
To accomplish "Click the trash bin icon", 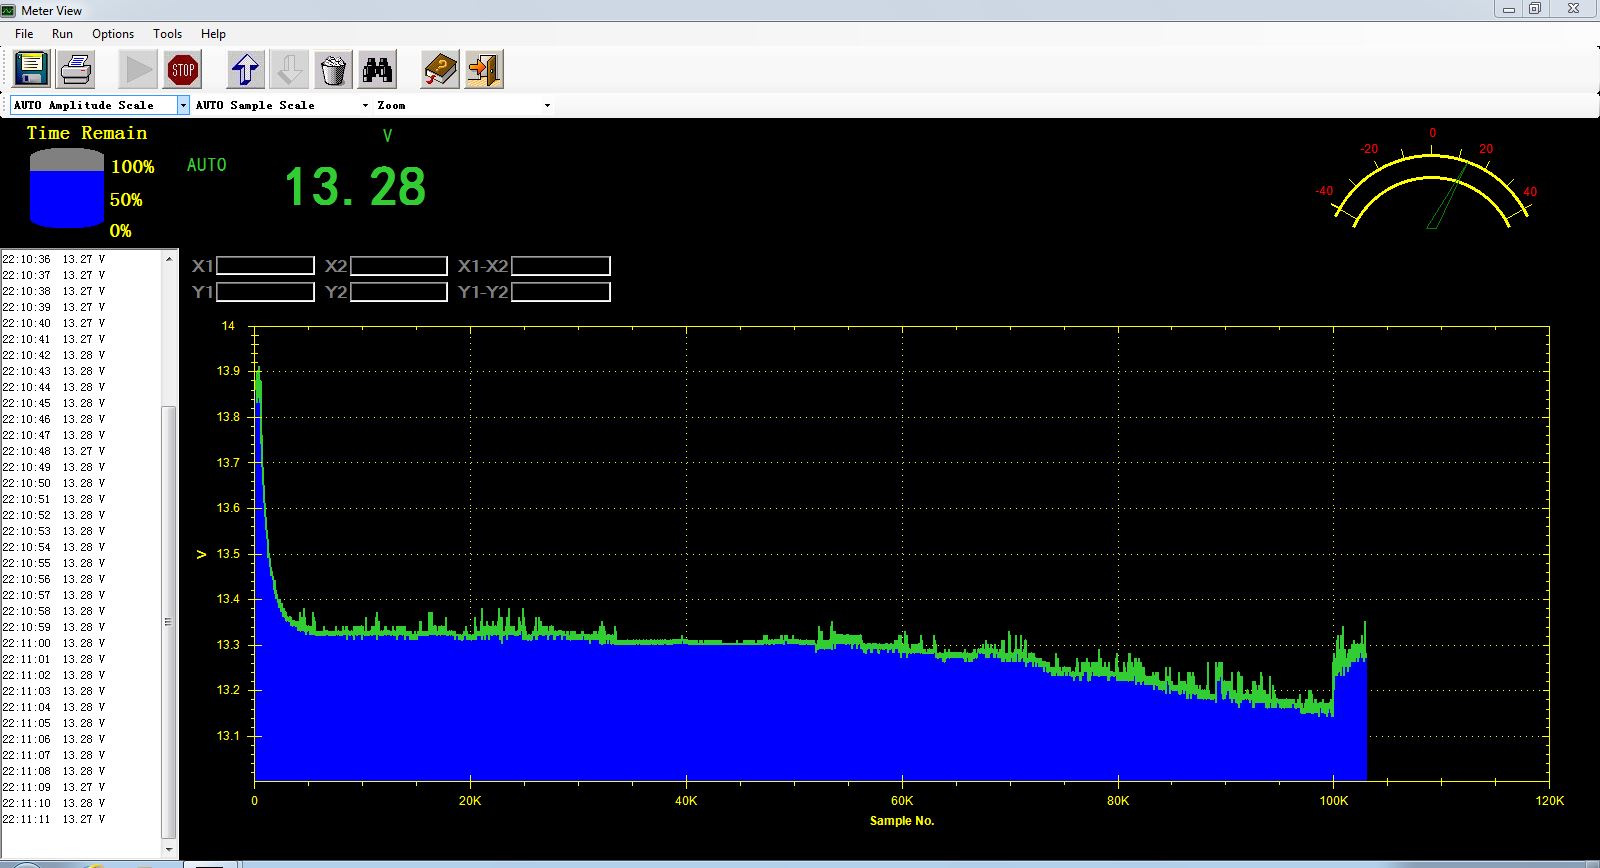I will [333, 70].
